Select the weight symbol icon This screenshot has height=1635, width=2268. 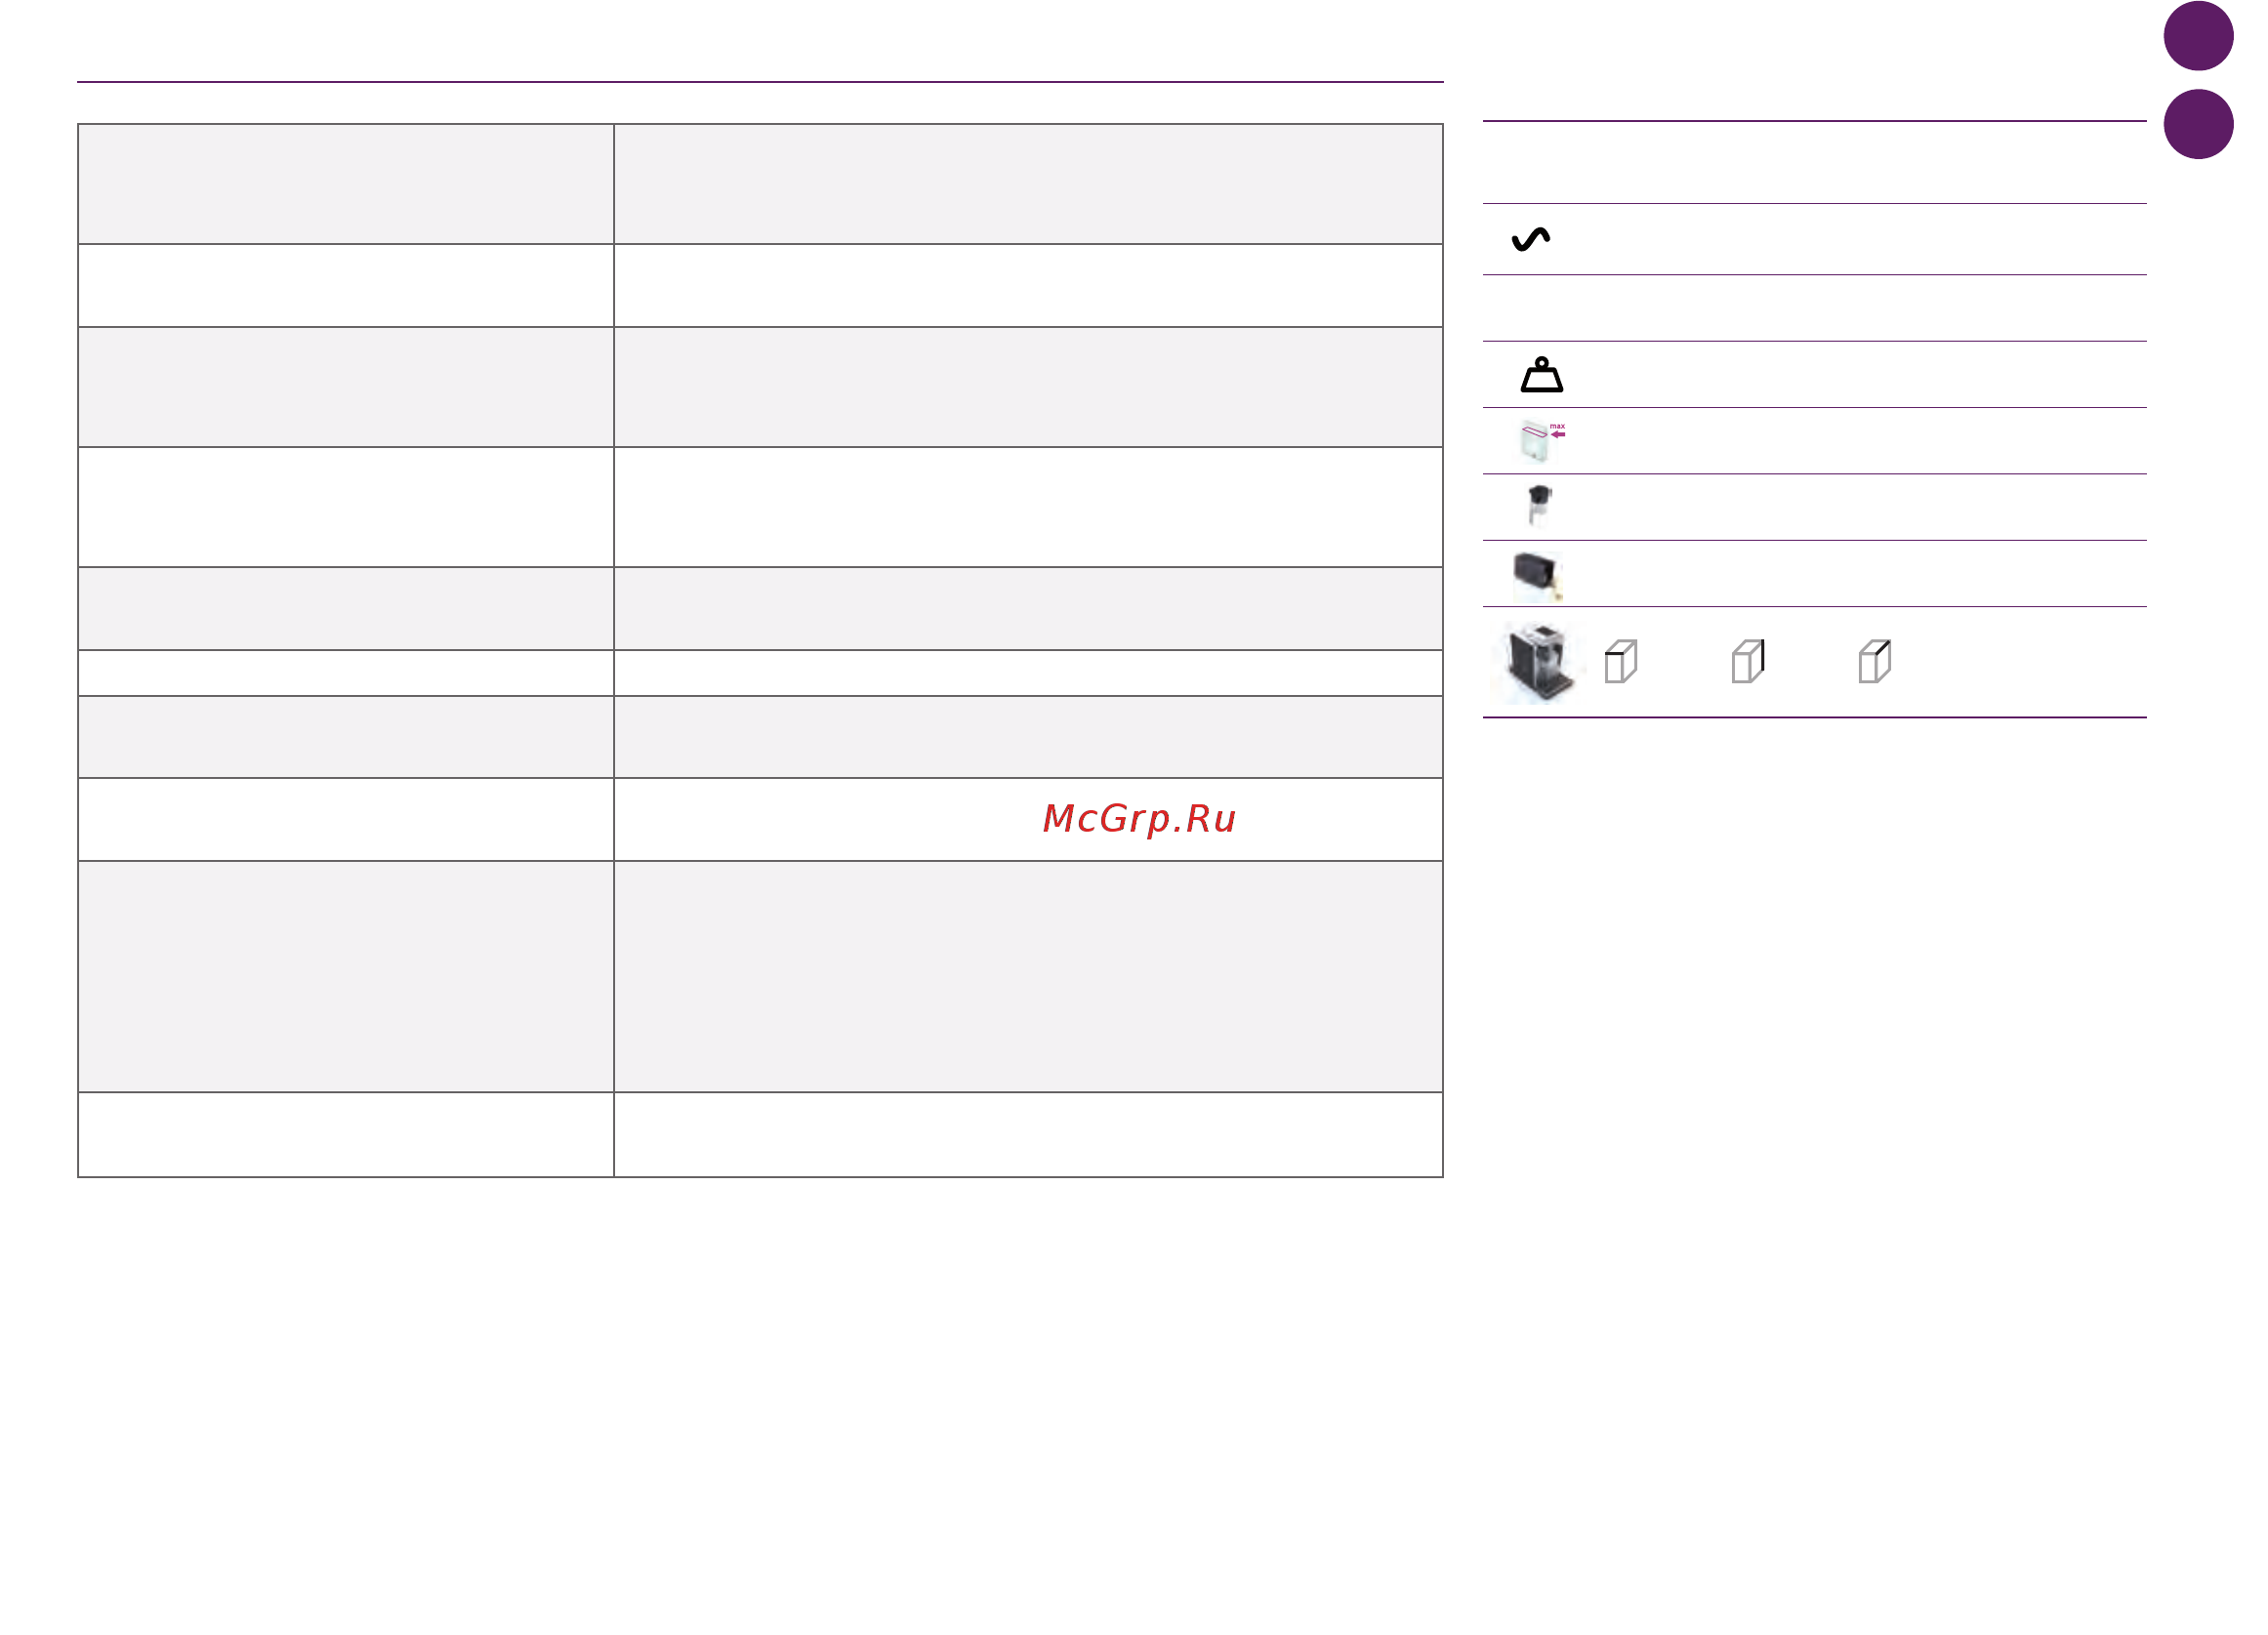click(x=1541, y=375)
